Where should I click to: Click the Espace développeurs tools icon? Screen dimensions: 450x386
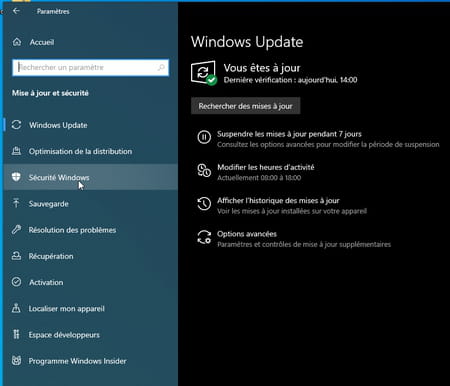coord(16,334)
